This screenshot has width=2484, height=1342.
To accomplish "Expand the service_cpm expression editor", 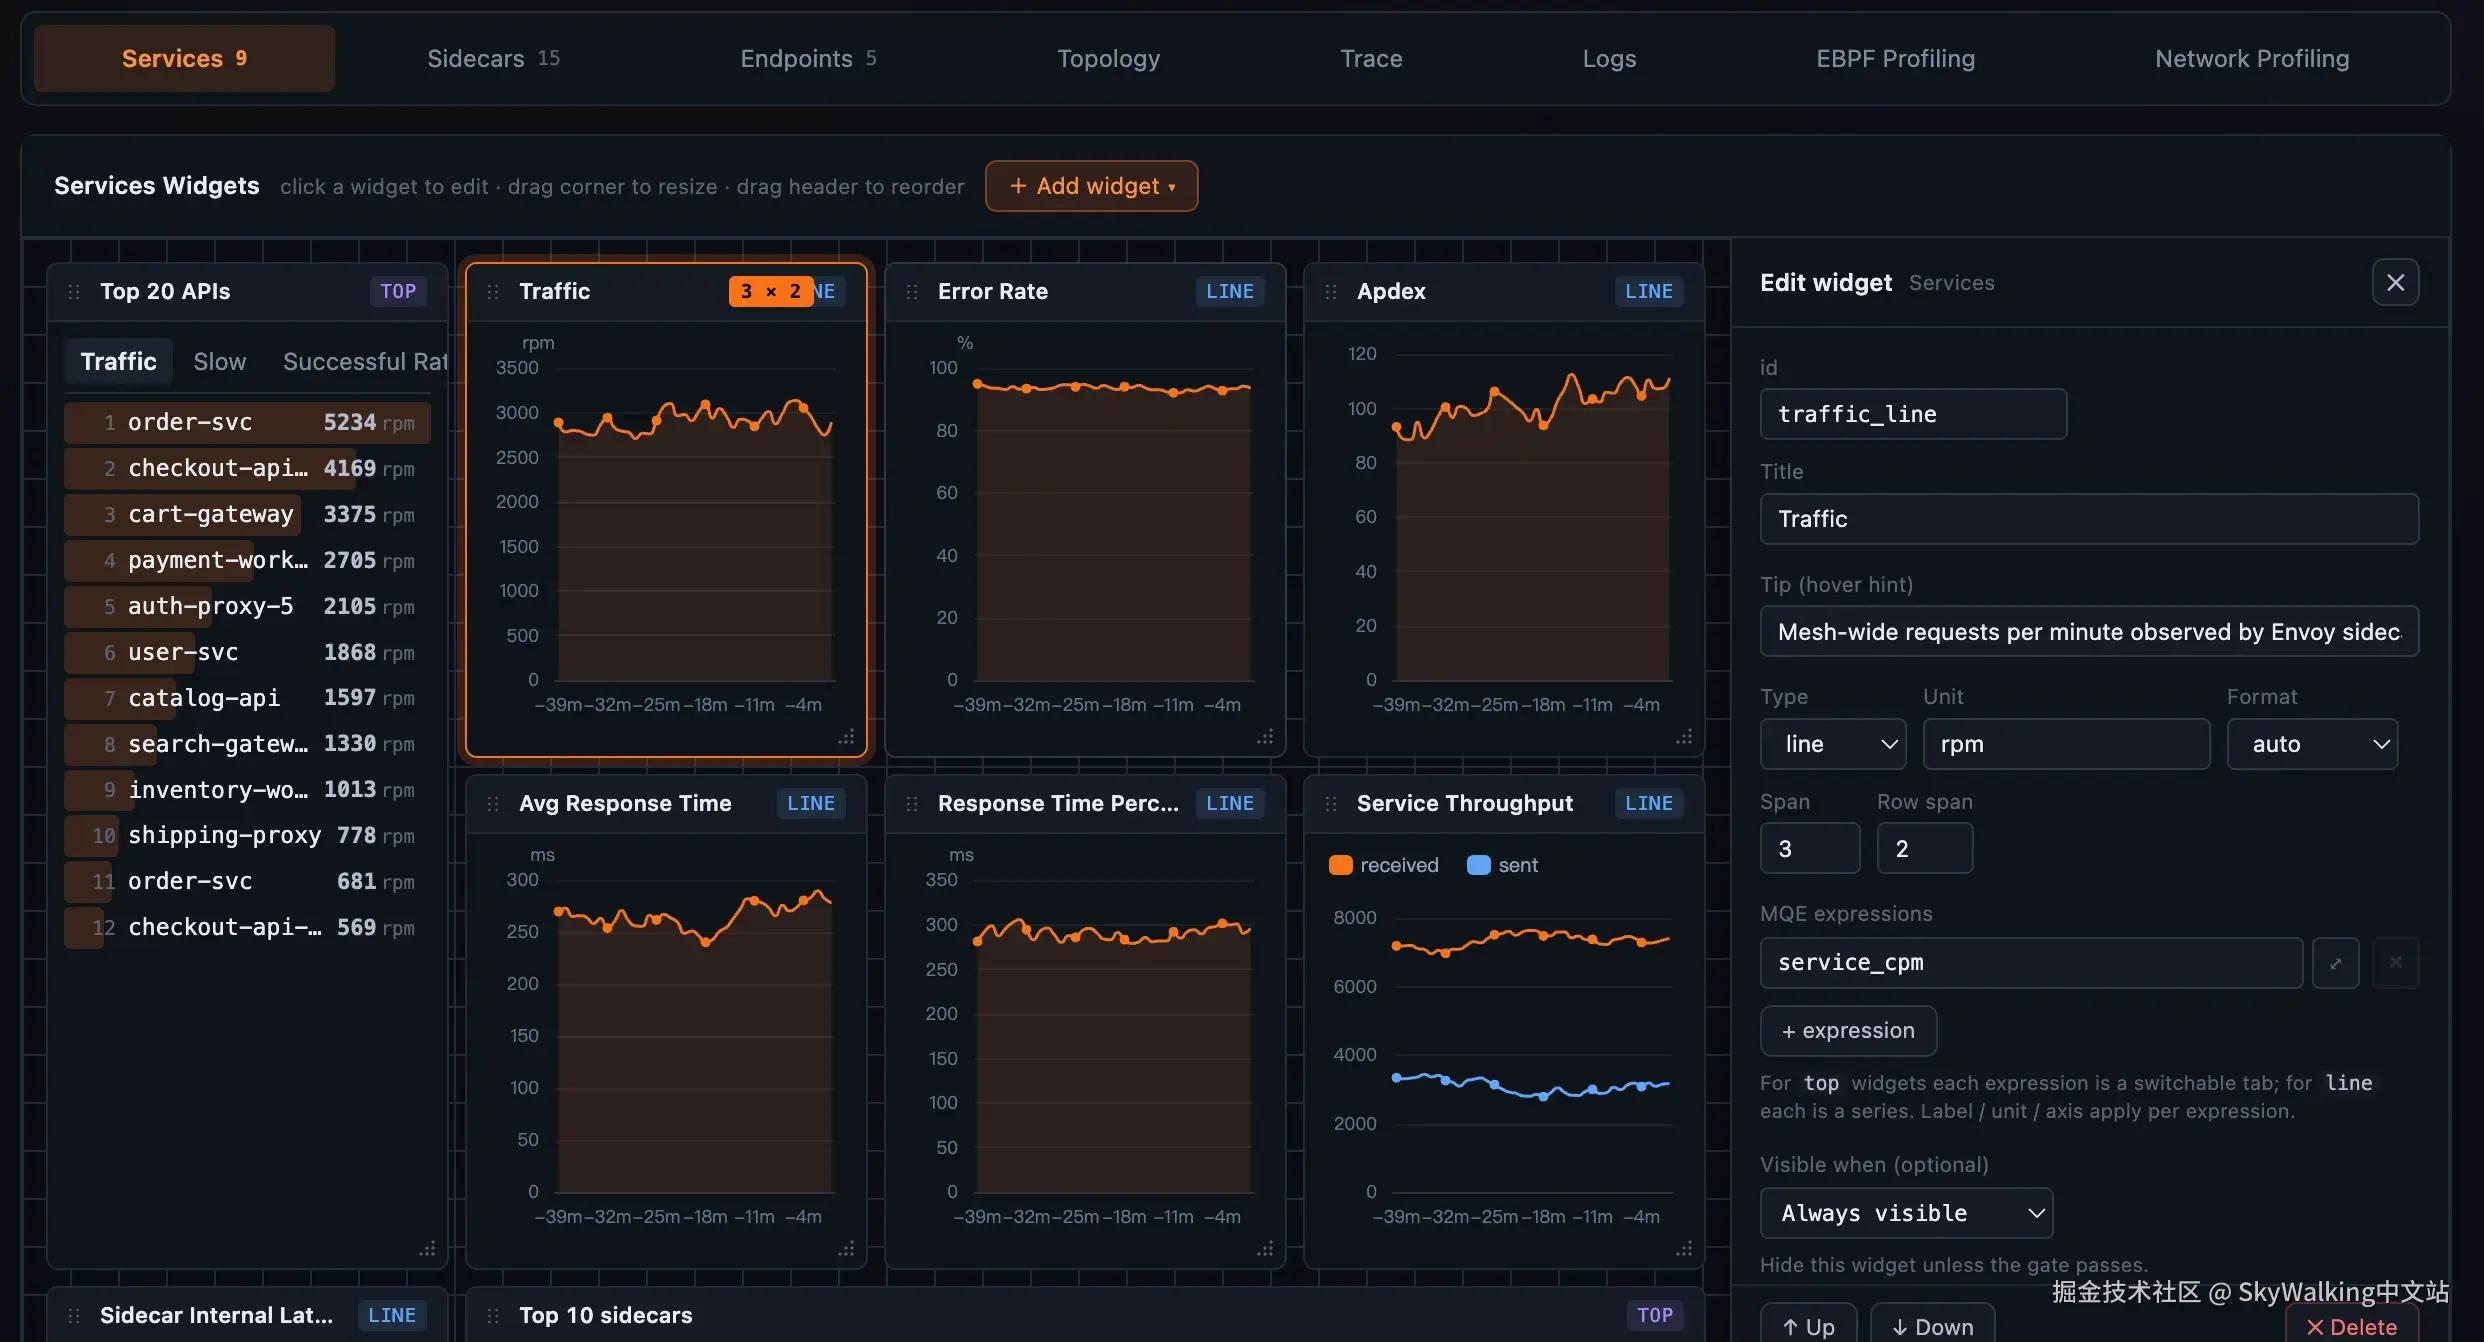I will (x=2336, y=963).
